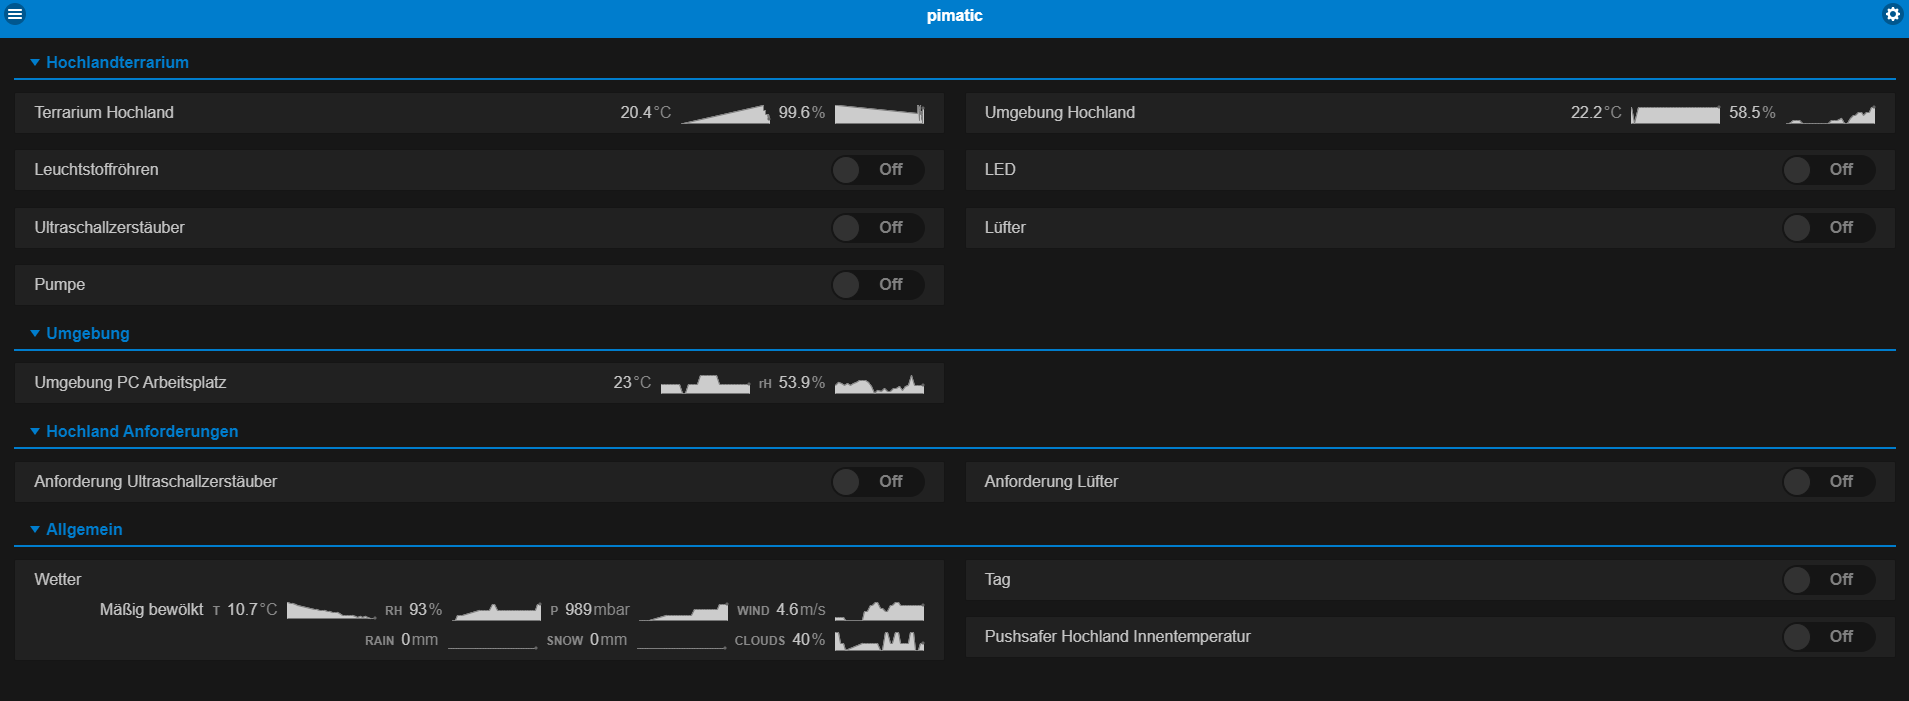Open Terrarium Hochland temperature sparkline graph
Viewport: 1909px width, 701px height.
pyautogui.click(x=725, y=114)
